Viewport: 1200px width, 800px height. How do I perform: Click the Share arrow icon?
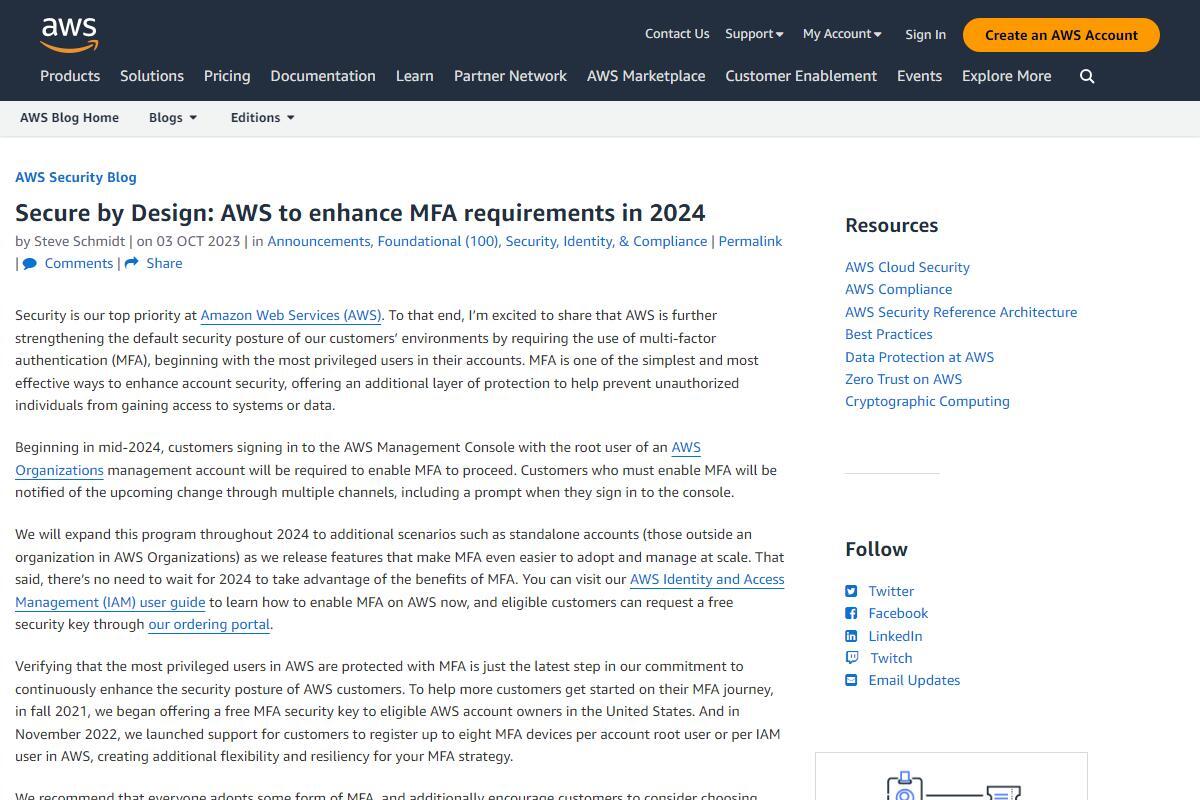131,264
